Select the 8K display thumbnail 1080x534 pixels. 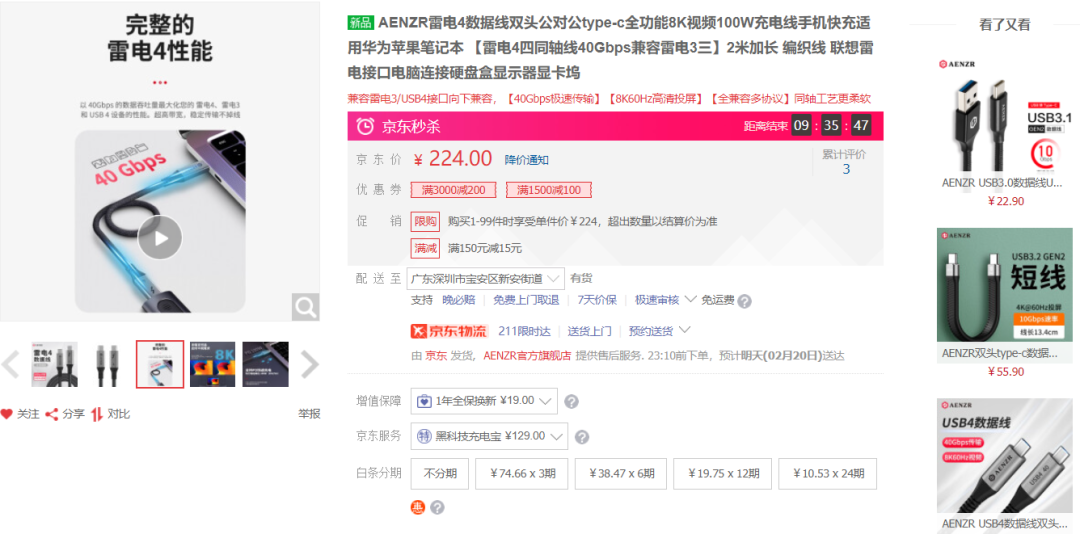tap(212, 364)
